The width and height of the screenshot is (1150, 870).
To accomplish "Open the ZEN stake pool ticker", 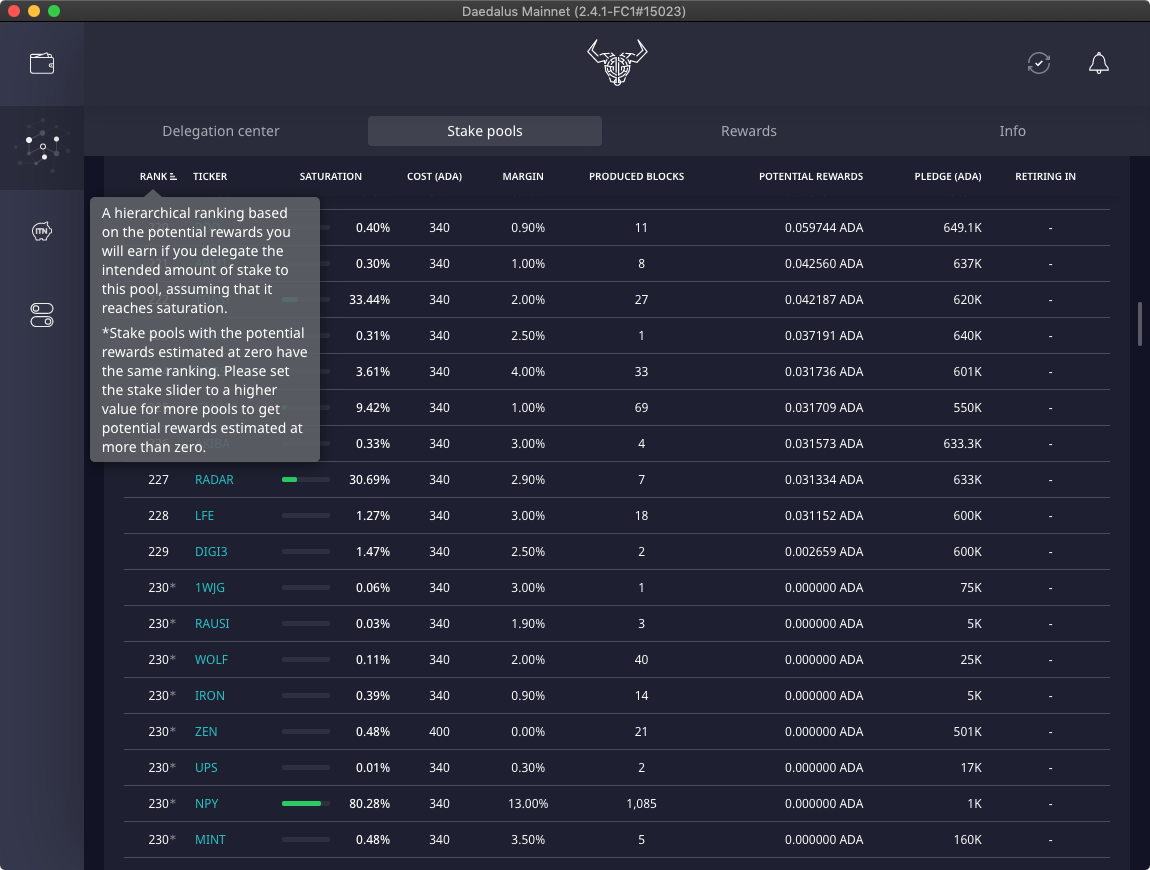I will [206, 731].
